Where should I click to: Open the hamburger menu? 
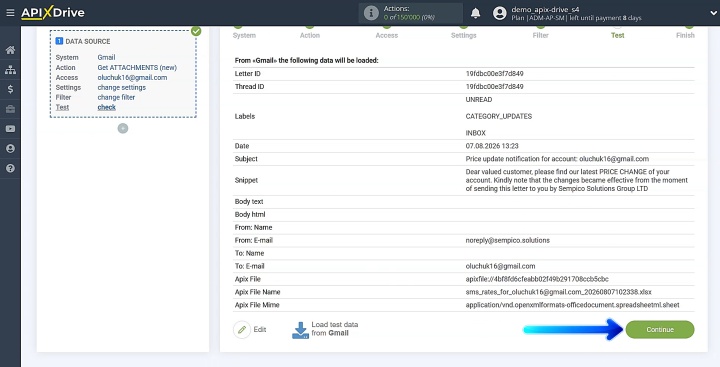(x=10, y=13)
